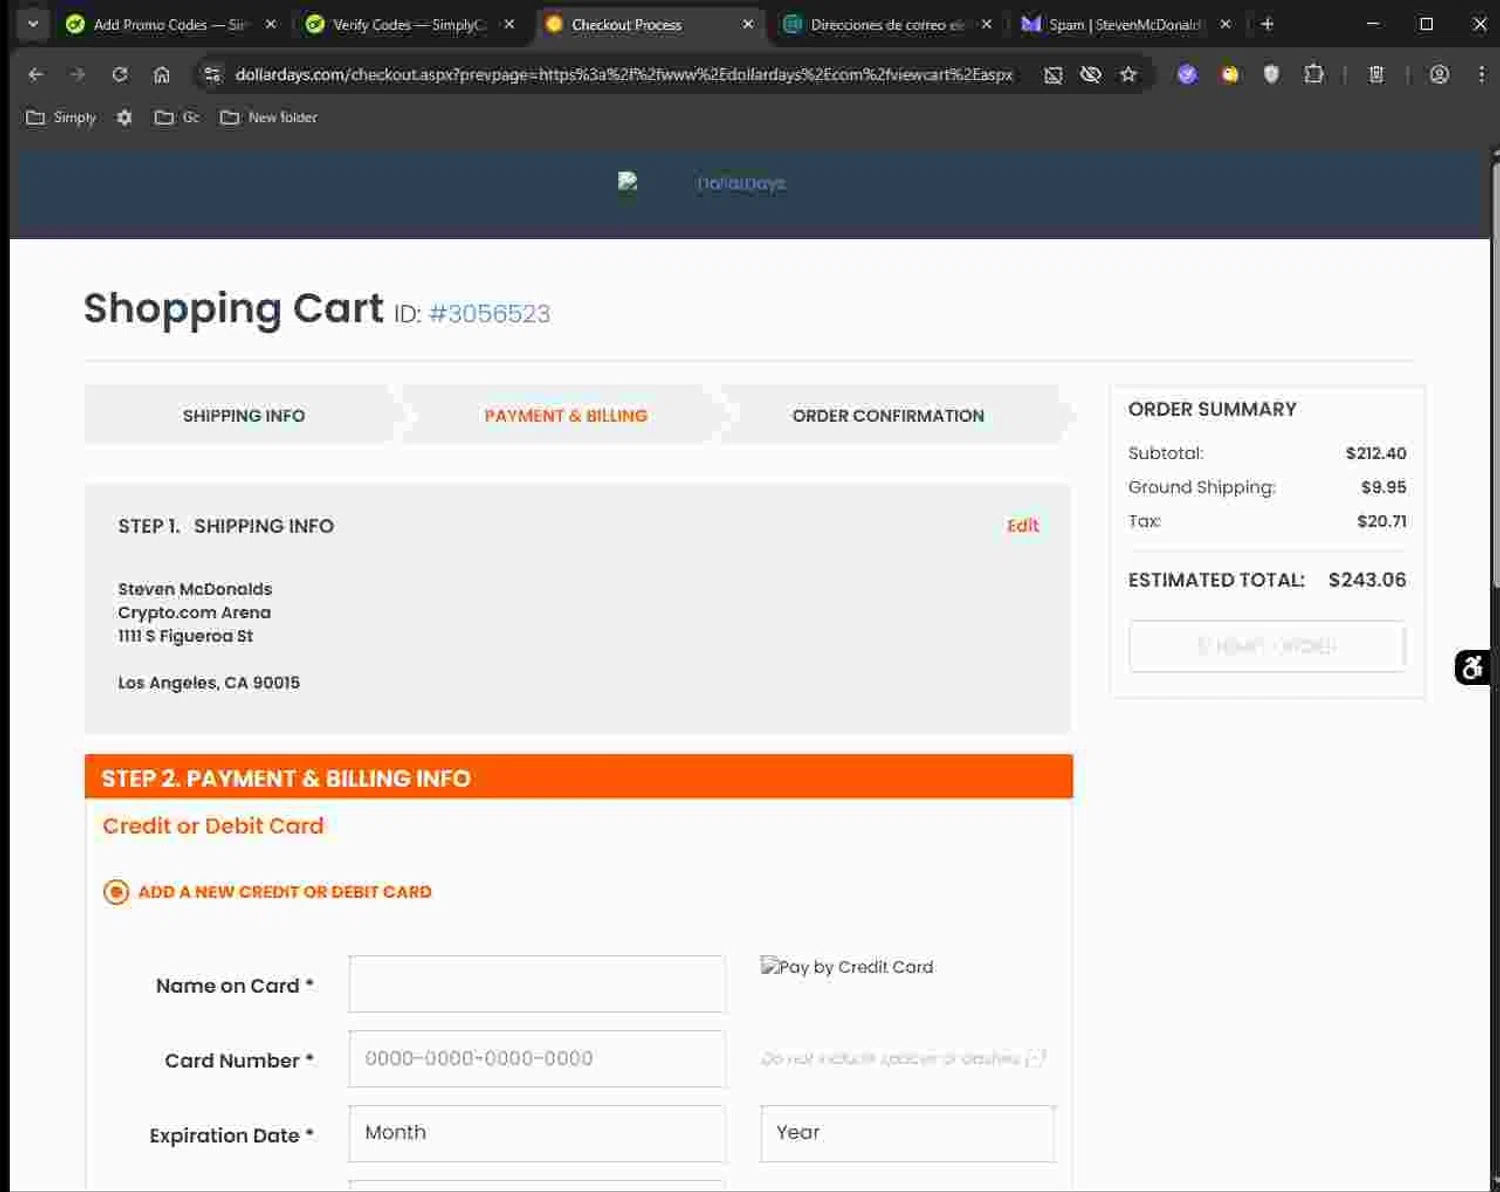1500x1192 pixels.
Task: Close the Checkout Process tab
Action: pyautogui.click(x=748, y=24)
